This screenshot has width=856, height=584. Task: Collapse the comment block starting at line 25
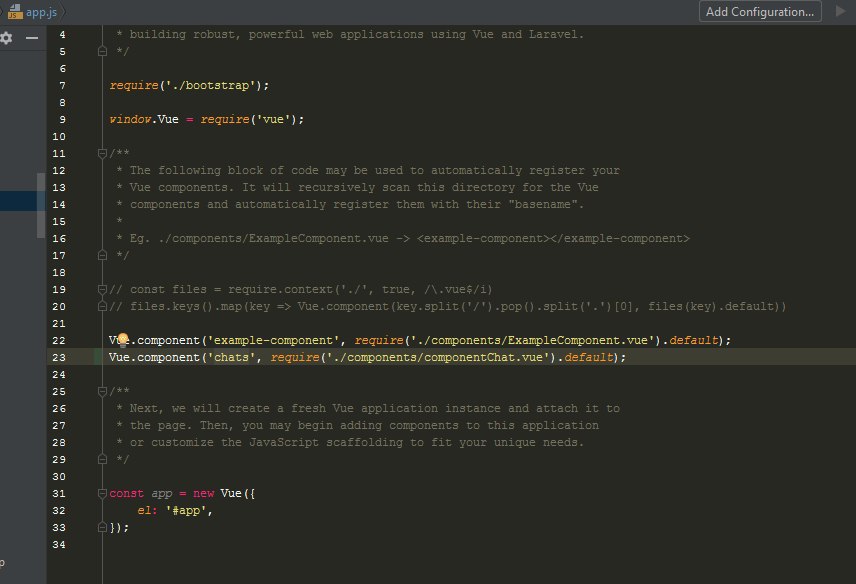coord(102,391)
